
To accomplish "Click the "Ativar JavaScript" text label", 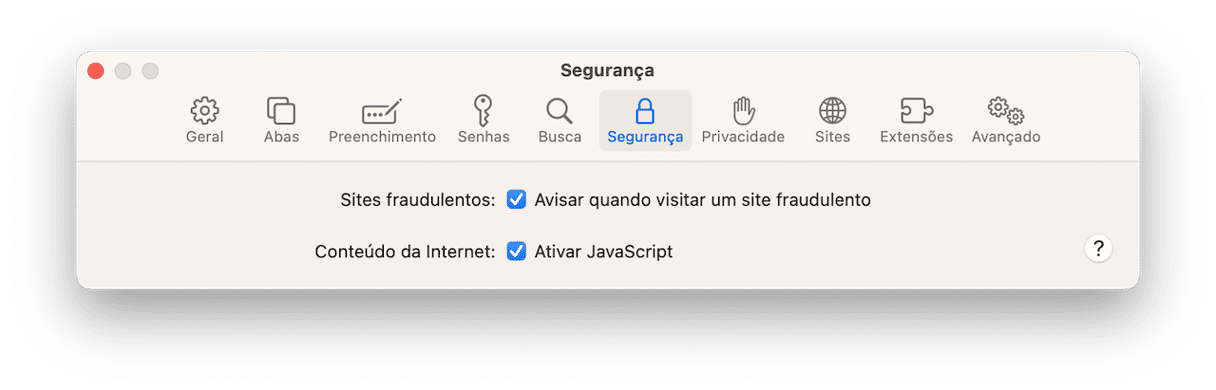I will 603,252.
